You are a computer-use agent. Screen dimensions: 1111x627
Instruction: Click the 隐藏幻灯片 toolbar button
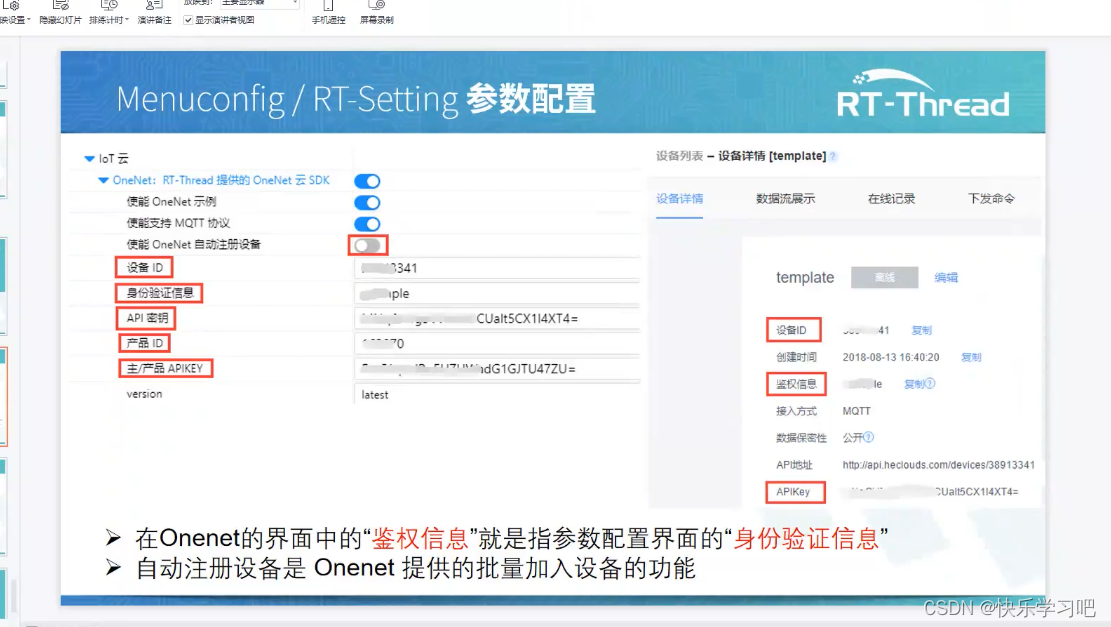(x=60, y=13)
